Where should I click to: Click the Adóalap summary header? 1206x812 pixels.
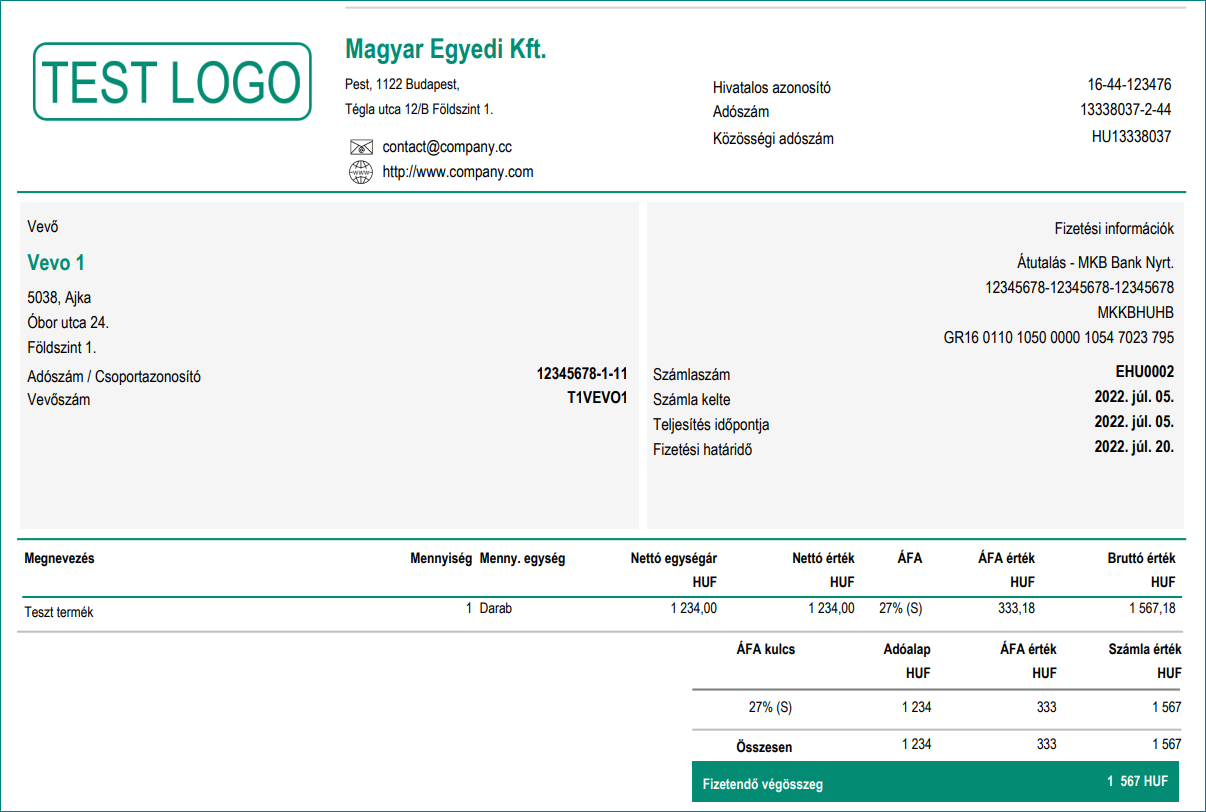tap(907, 649)
